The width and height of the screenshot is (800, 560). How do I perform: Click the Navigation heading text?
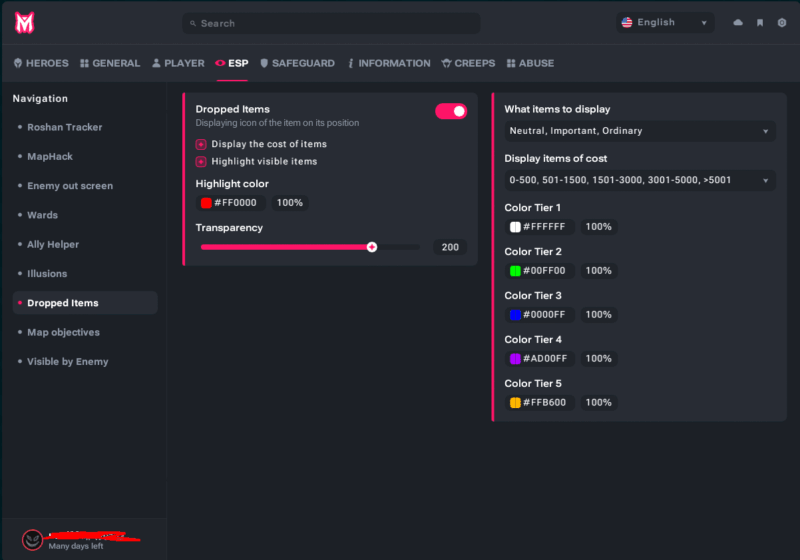pyautogui.click(x=40, y=98)
